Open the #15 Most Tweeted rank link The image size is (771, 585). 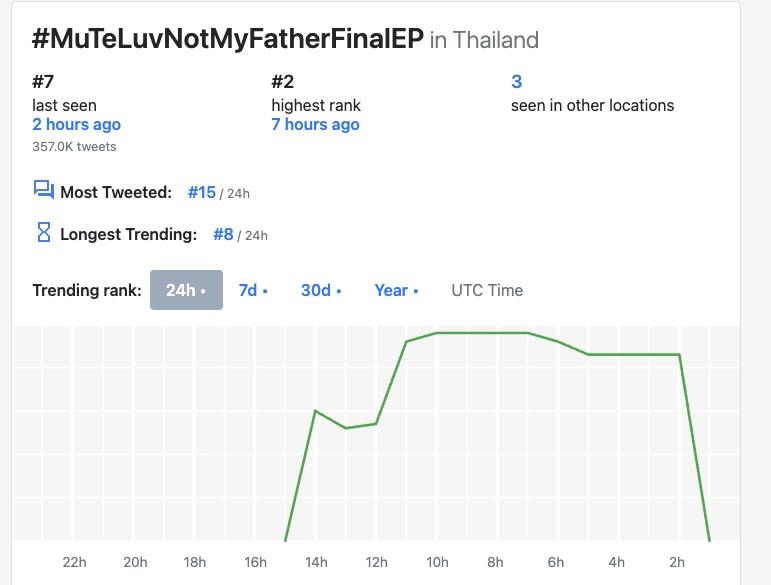(202, 192)
